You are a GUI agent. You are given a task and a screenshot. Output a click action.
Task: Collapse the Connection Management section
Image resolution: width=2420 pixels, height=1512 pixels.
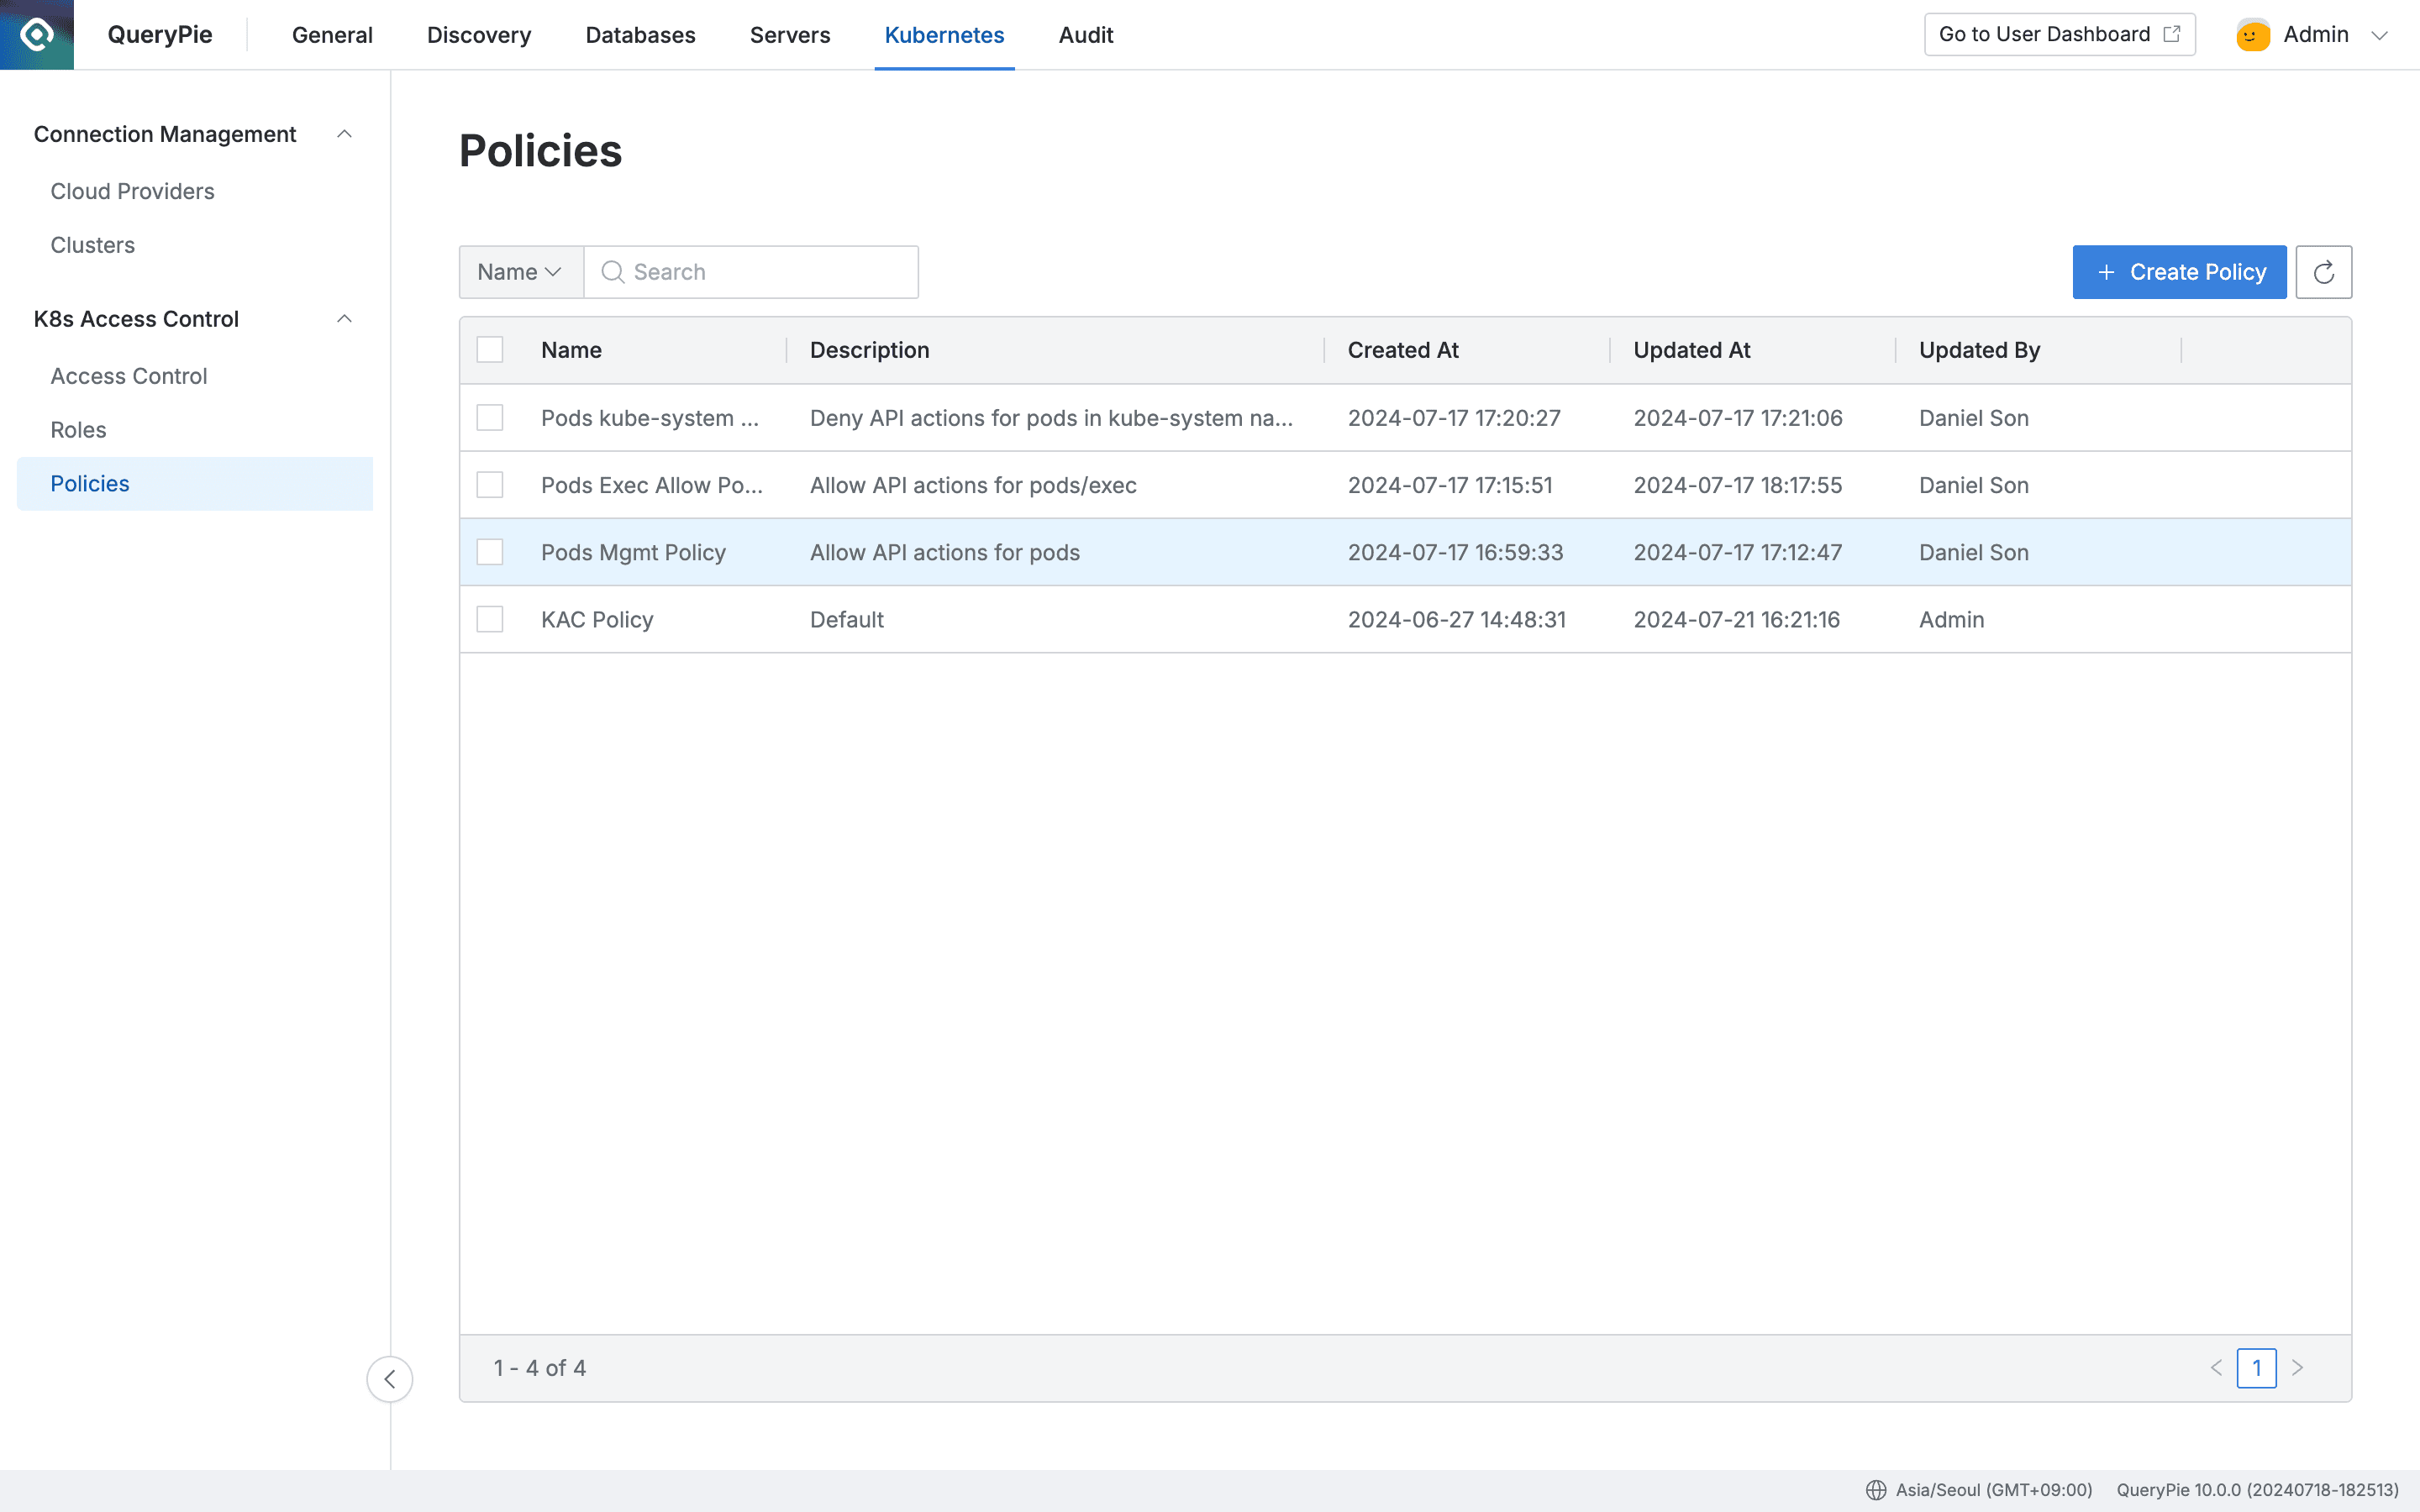(x=345, y=133)
